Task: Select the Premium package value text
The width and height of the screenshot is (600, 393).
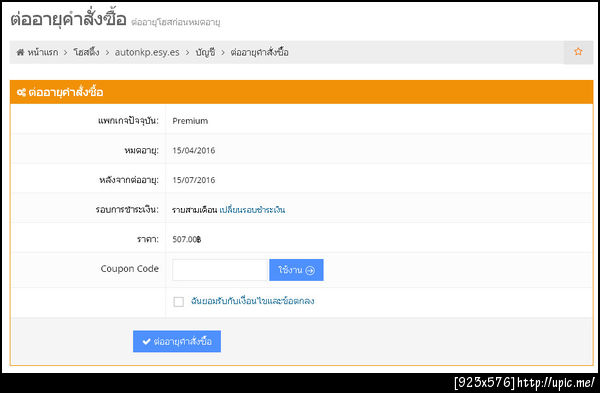Action: 190,121
